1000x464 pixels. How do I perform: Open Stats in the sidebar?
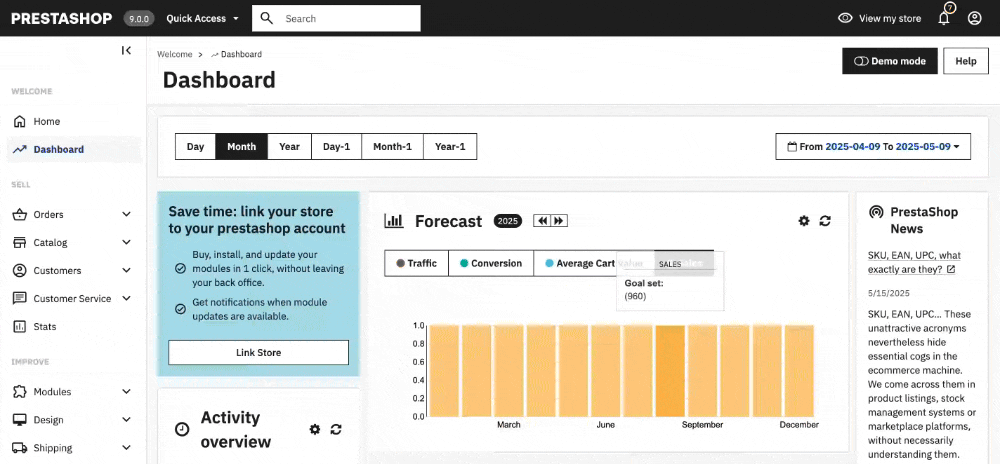tap(45, 326)
